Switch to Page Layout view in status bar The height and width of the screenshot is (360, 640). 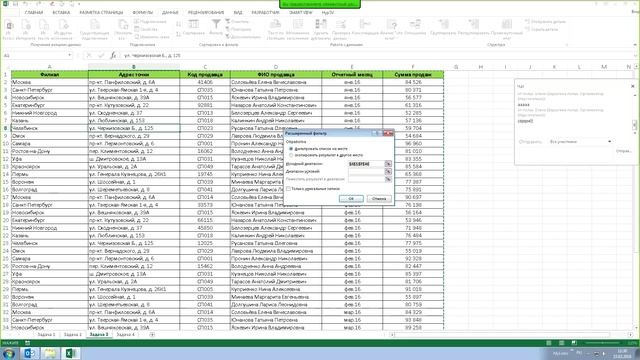561,343
